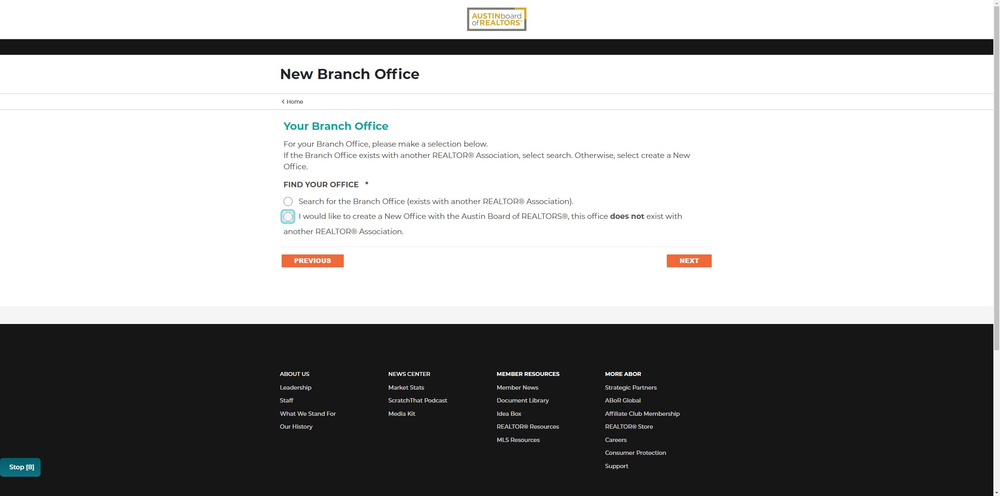The image size is (1000, 496).
Task: Click the orange NEXT button
Action: (689, 261)
